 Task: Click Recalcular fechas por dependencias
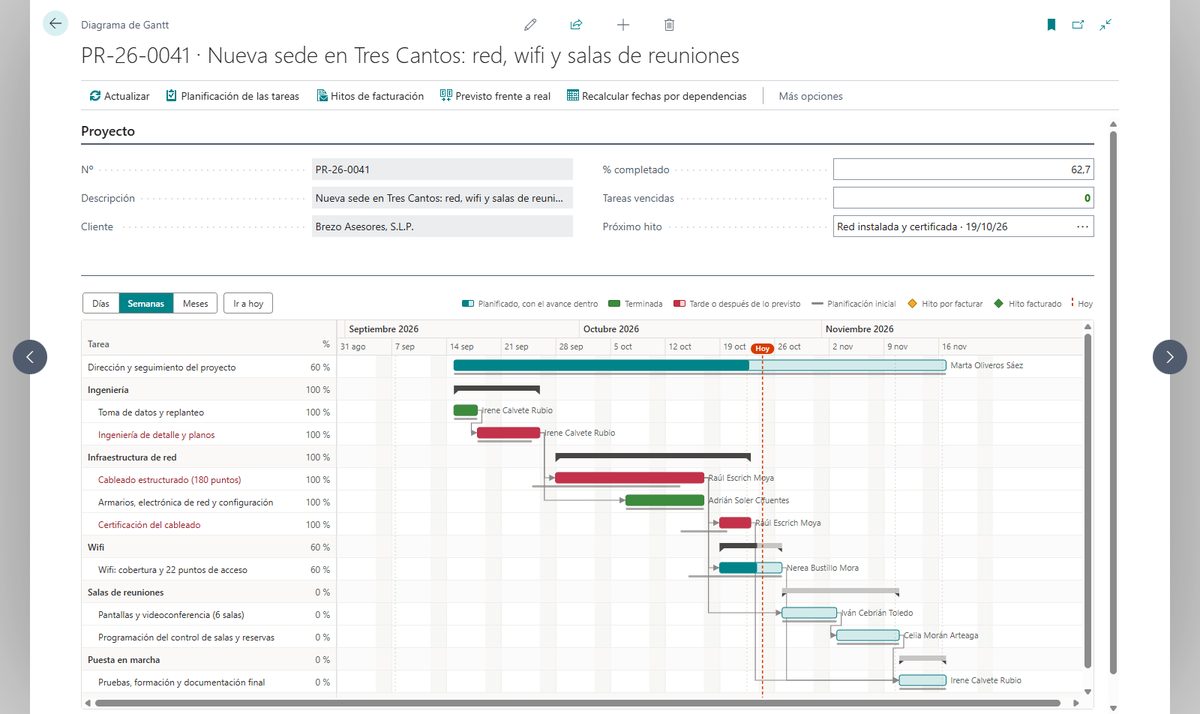point(656,96)
